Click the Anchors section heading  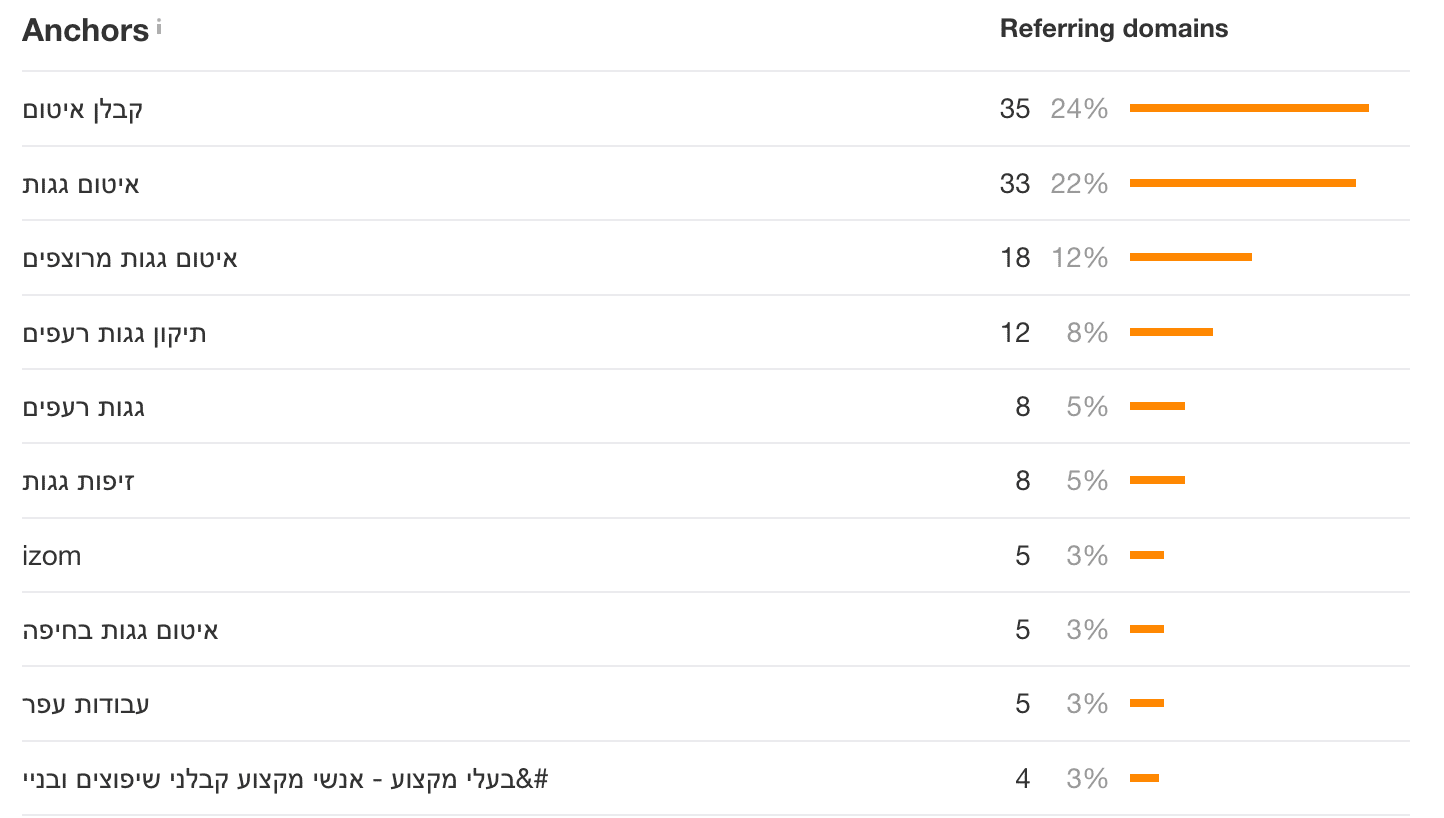[x=85, y=31]
